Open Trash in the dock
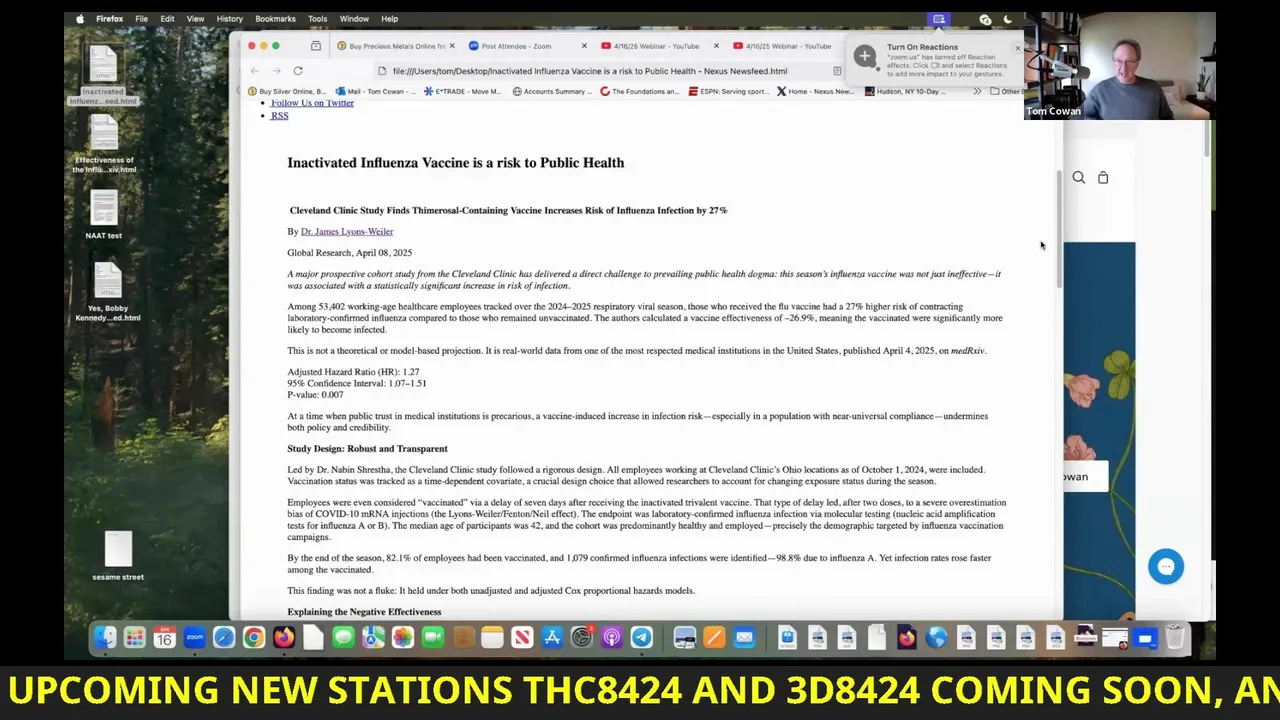The height and width of the screenshot is (720, 1280). click(1176, 638)
